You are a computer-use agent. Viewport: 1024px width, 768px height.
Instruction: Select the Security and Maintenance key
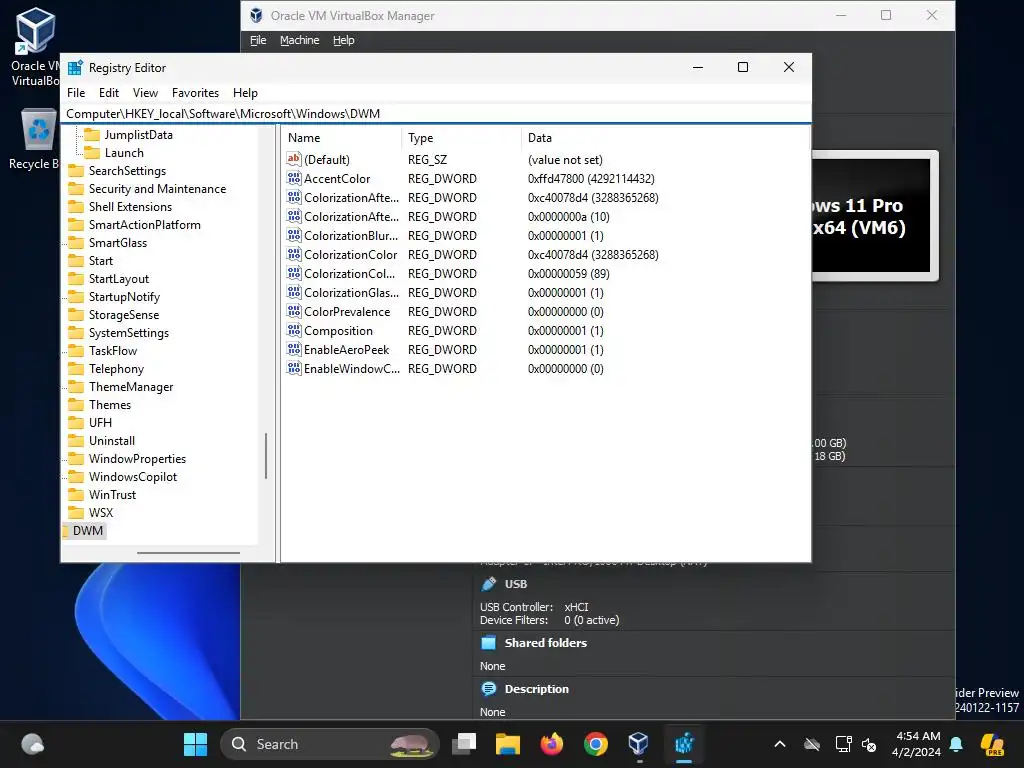157,189
